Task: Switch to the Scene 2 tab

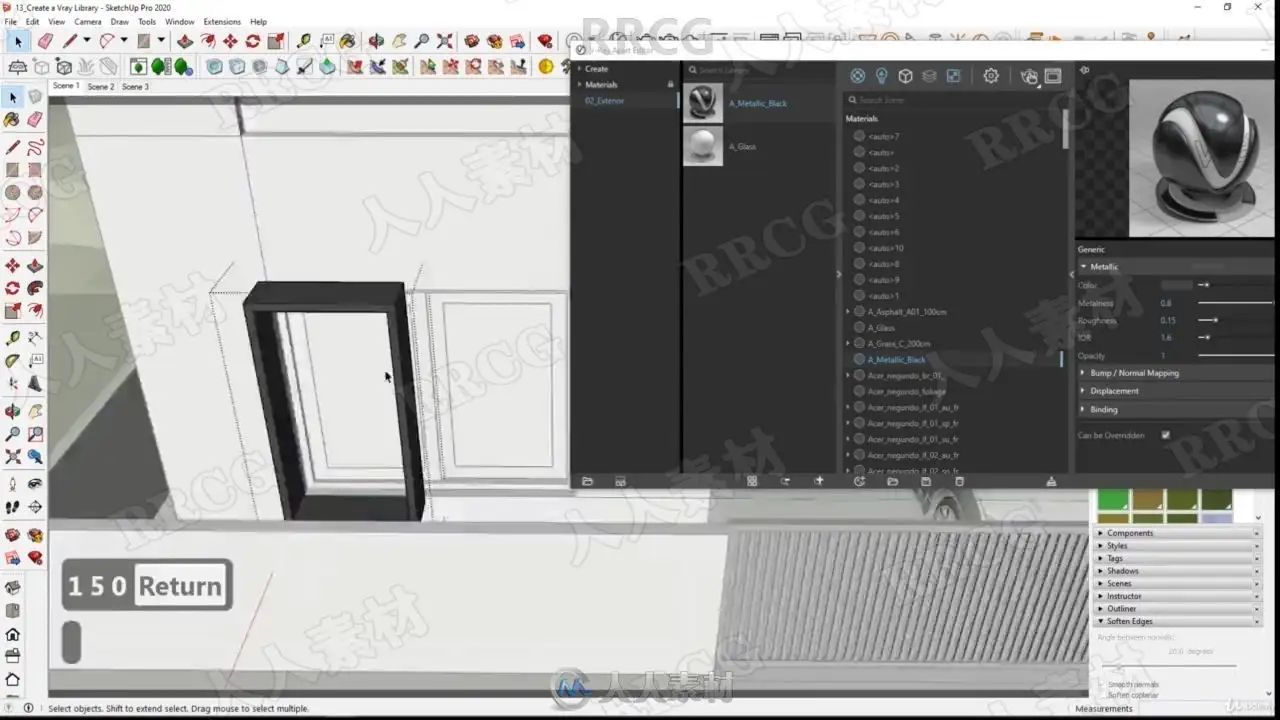Action: [x=100, y=87]
